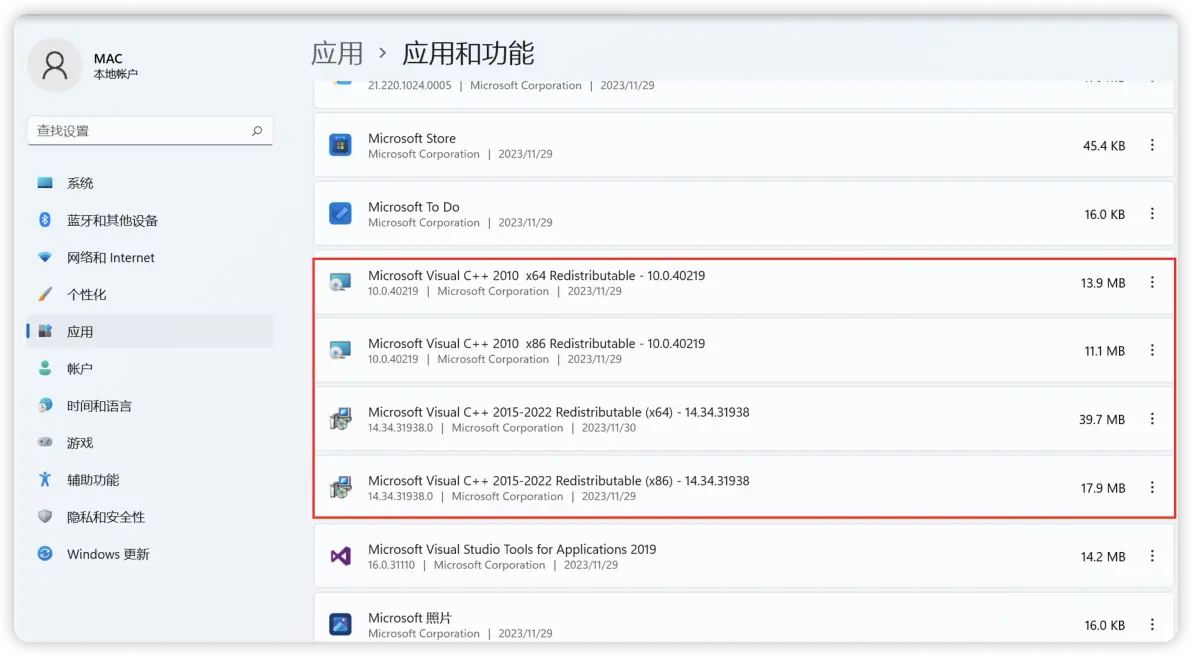Click the Wi-Fi icon next to 网络和 Internet
This screenshot has width=1192, height=656.
point(45,257)
